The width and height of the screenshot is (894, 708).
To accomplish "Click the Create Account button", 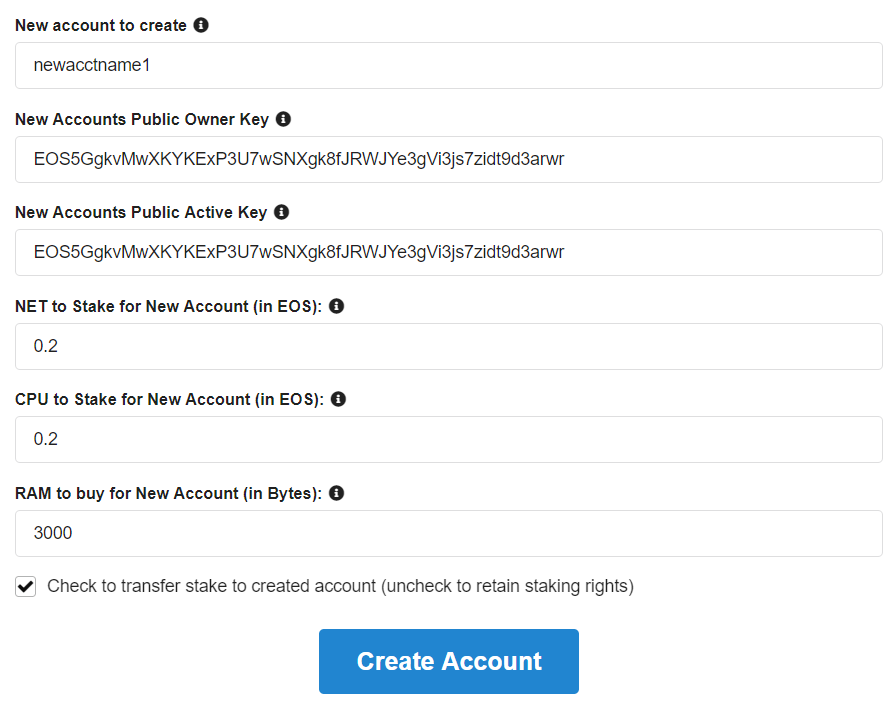I will click(x=448, y=661).
